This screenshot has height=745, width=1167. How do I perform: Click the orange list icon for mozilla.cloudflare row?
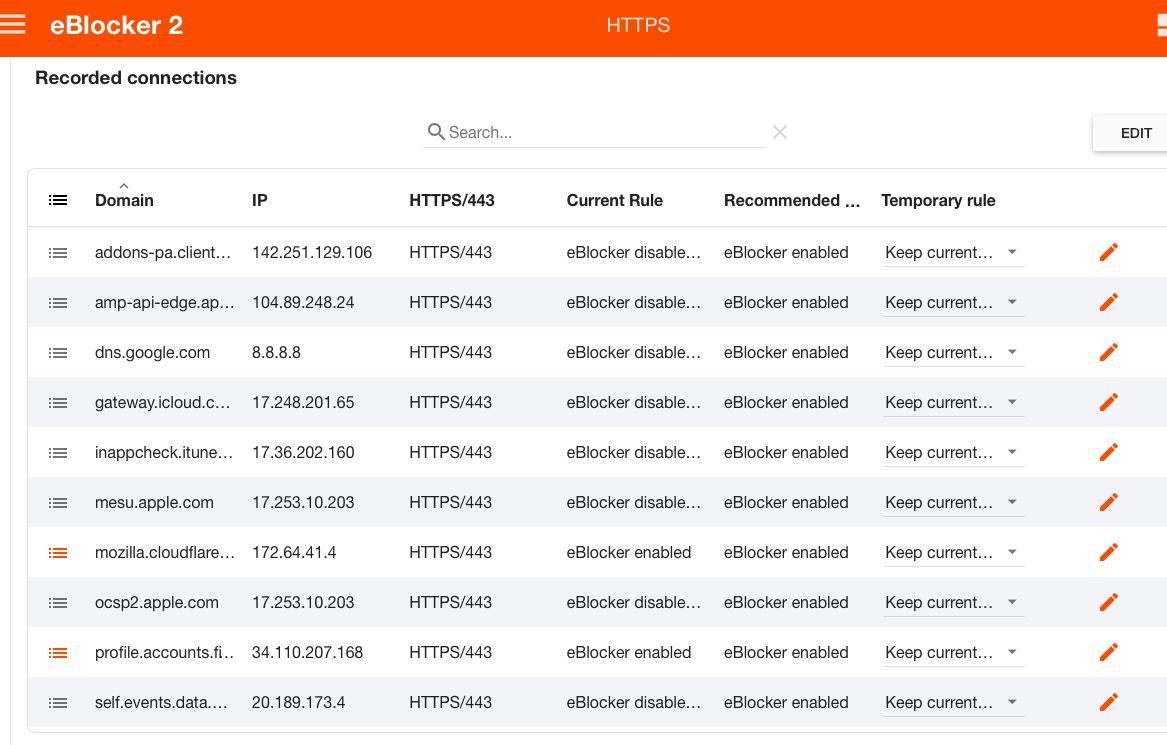click(x=58, y=553)
